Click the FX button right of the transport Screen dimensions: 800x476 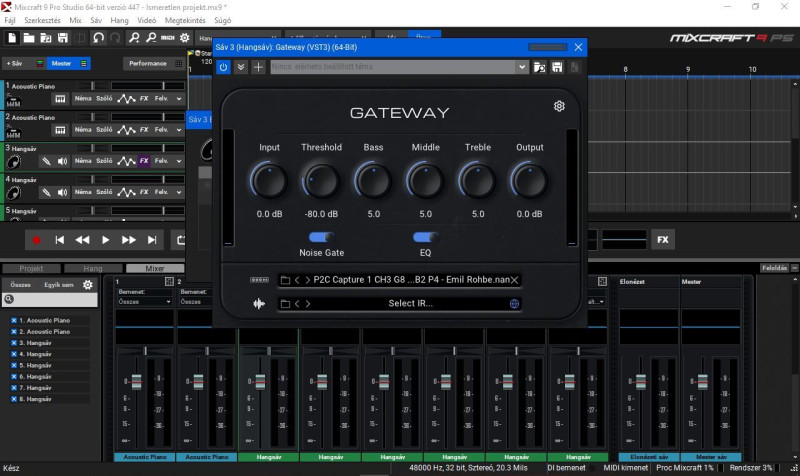click(x=663, y=240)
